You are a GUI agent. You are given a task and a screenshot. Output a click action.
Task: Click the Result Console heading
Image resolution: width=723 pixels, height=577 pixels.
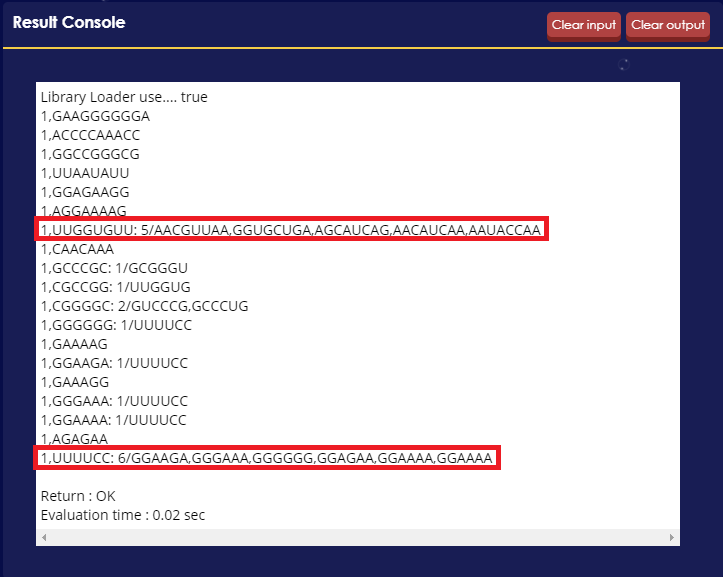(69, 23)
